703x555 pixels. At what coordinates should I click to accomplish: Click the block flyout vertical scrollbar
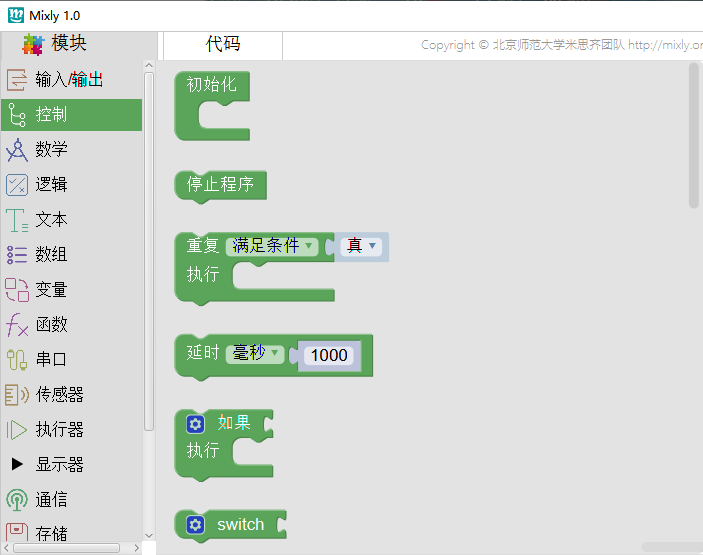694,135
